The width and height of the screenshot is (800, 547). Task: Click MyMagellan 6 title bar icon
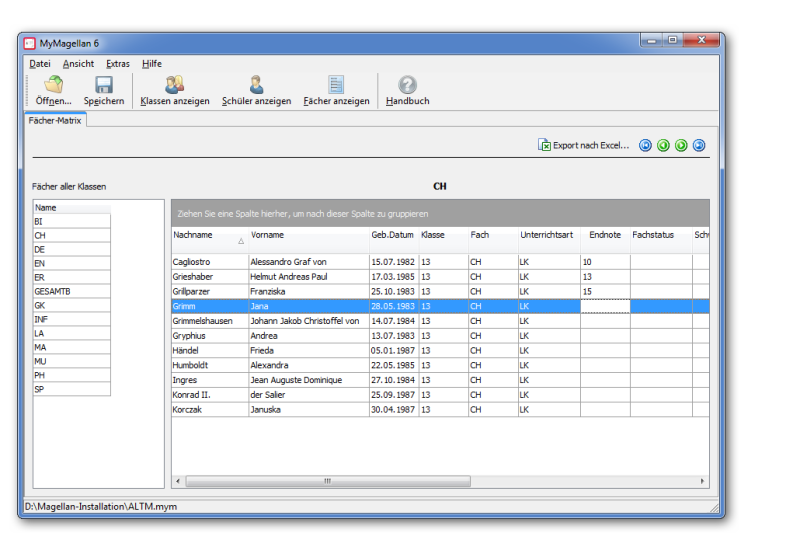[30, 44]
